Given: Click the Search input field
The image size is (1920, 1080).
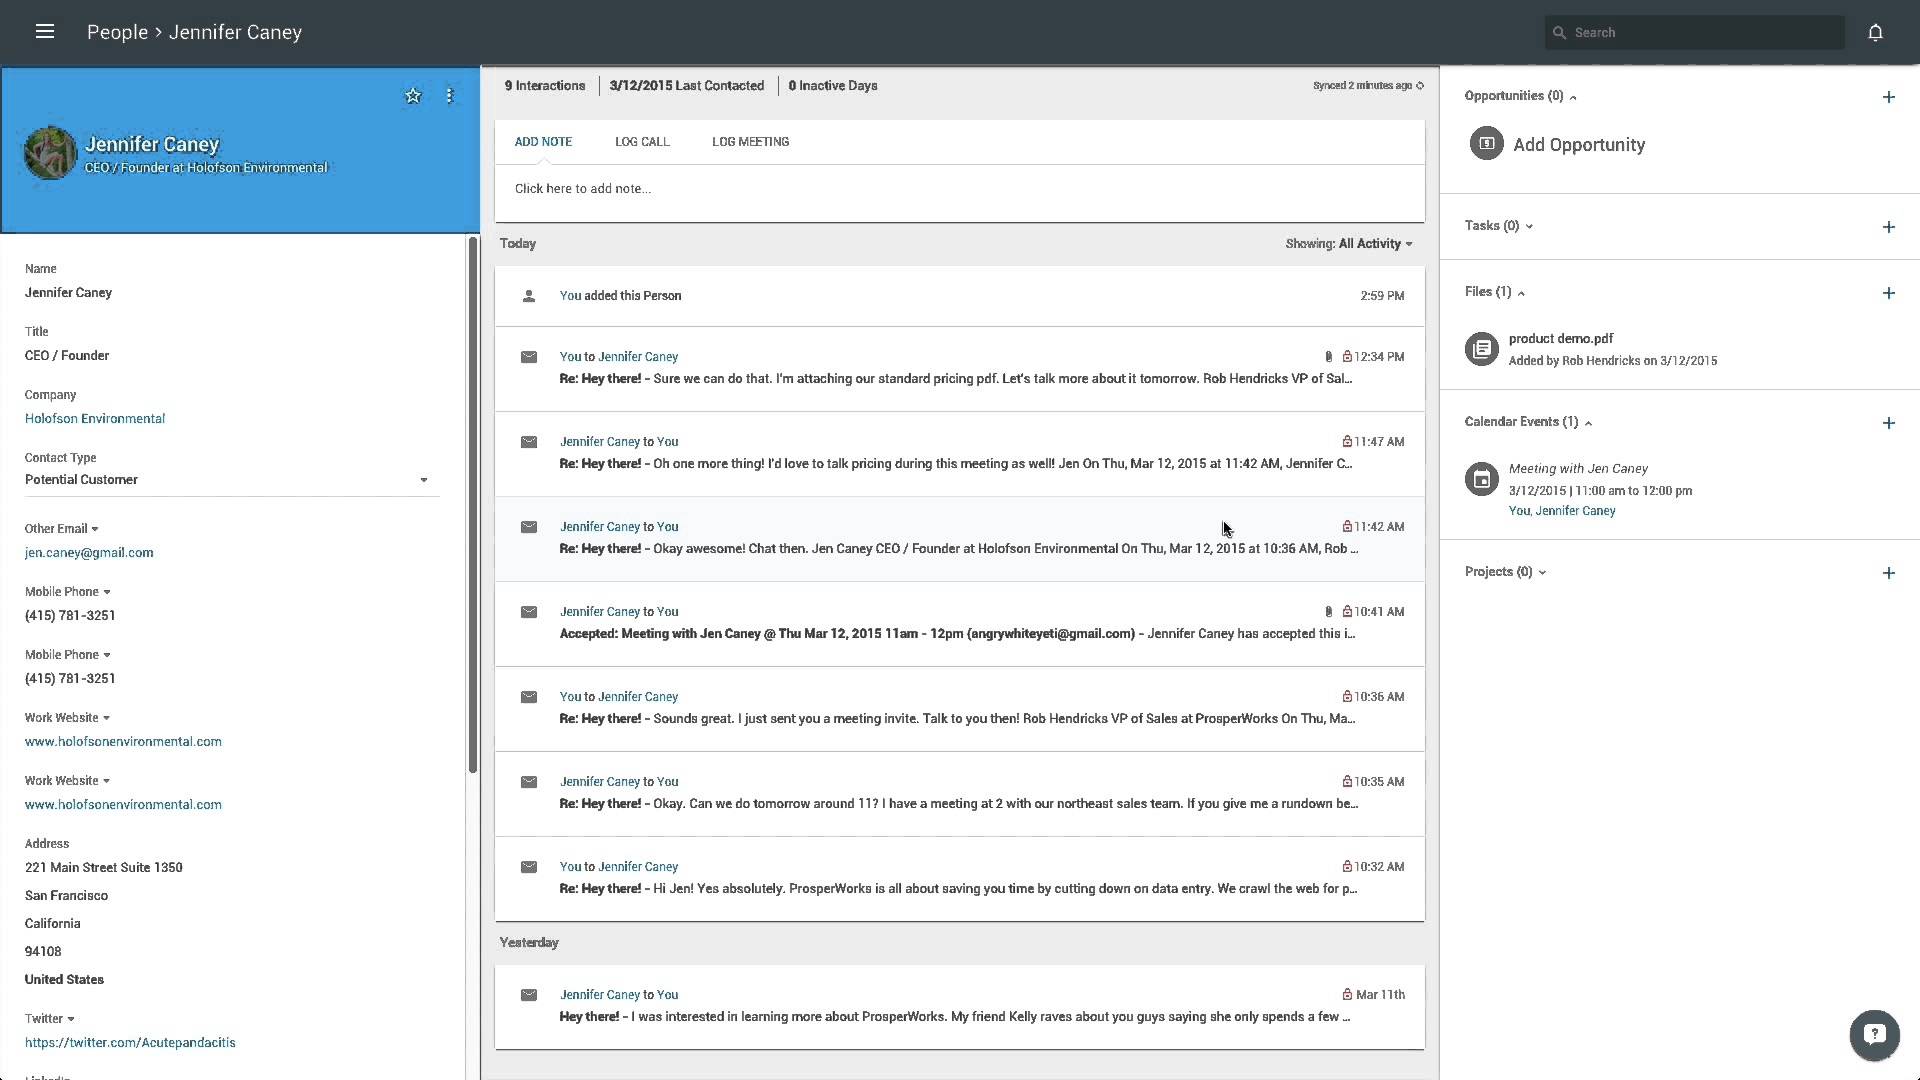Looking at the screenshot, I should coord(1694,33).
